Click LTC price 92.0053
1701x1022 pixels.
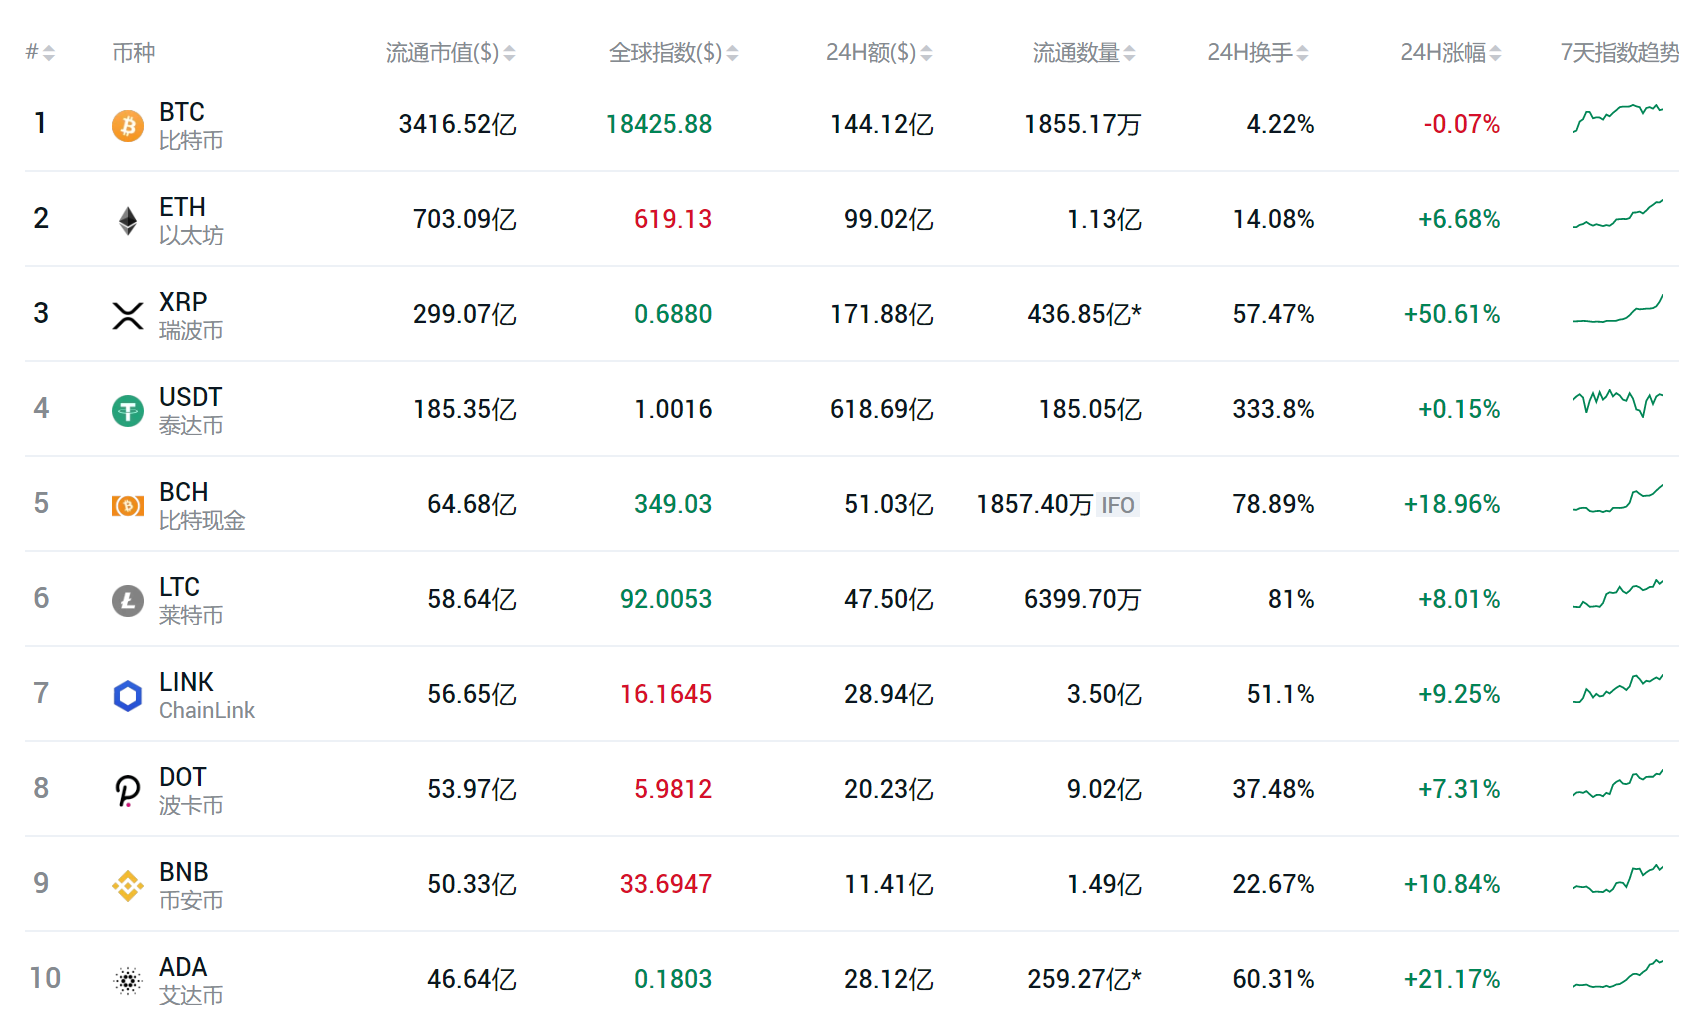pyautogui.click(x=666, y=599)
